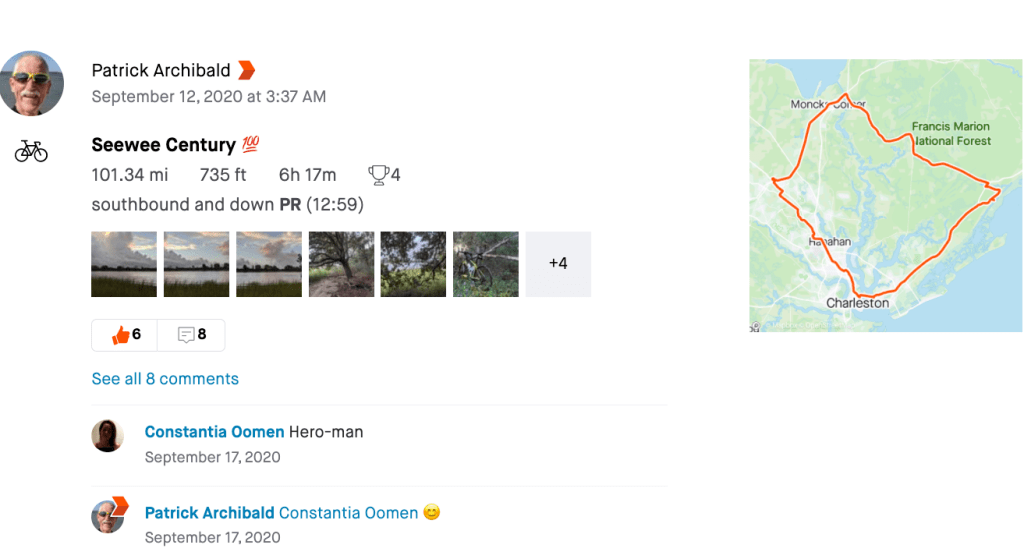Click the orange subscriber badge beside Patrick Archibald

(x=246, y=70)
